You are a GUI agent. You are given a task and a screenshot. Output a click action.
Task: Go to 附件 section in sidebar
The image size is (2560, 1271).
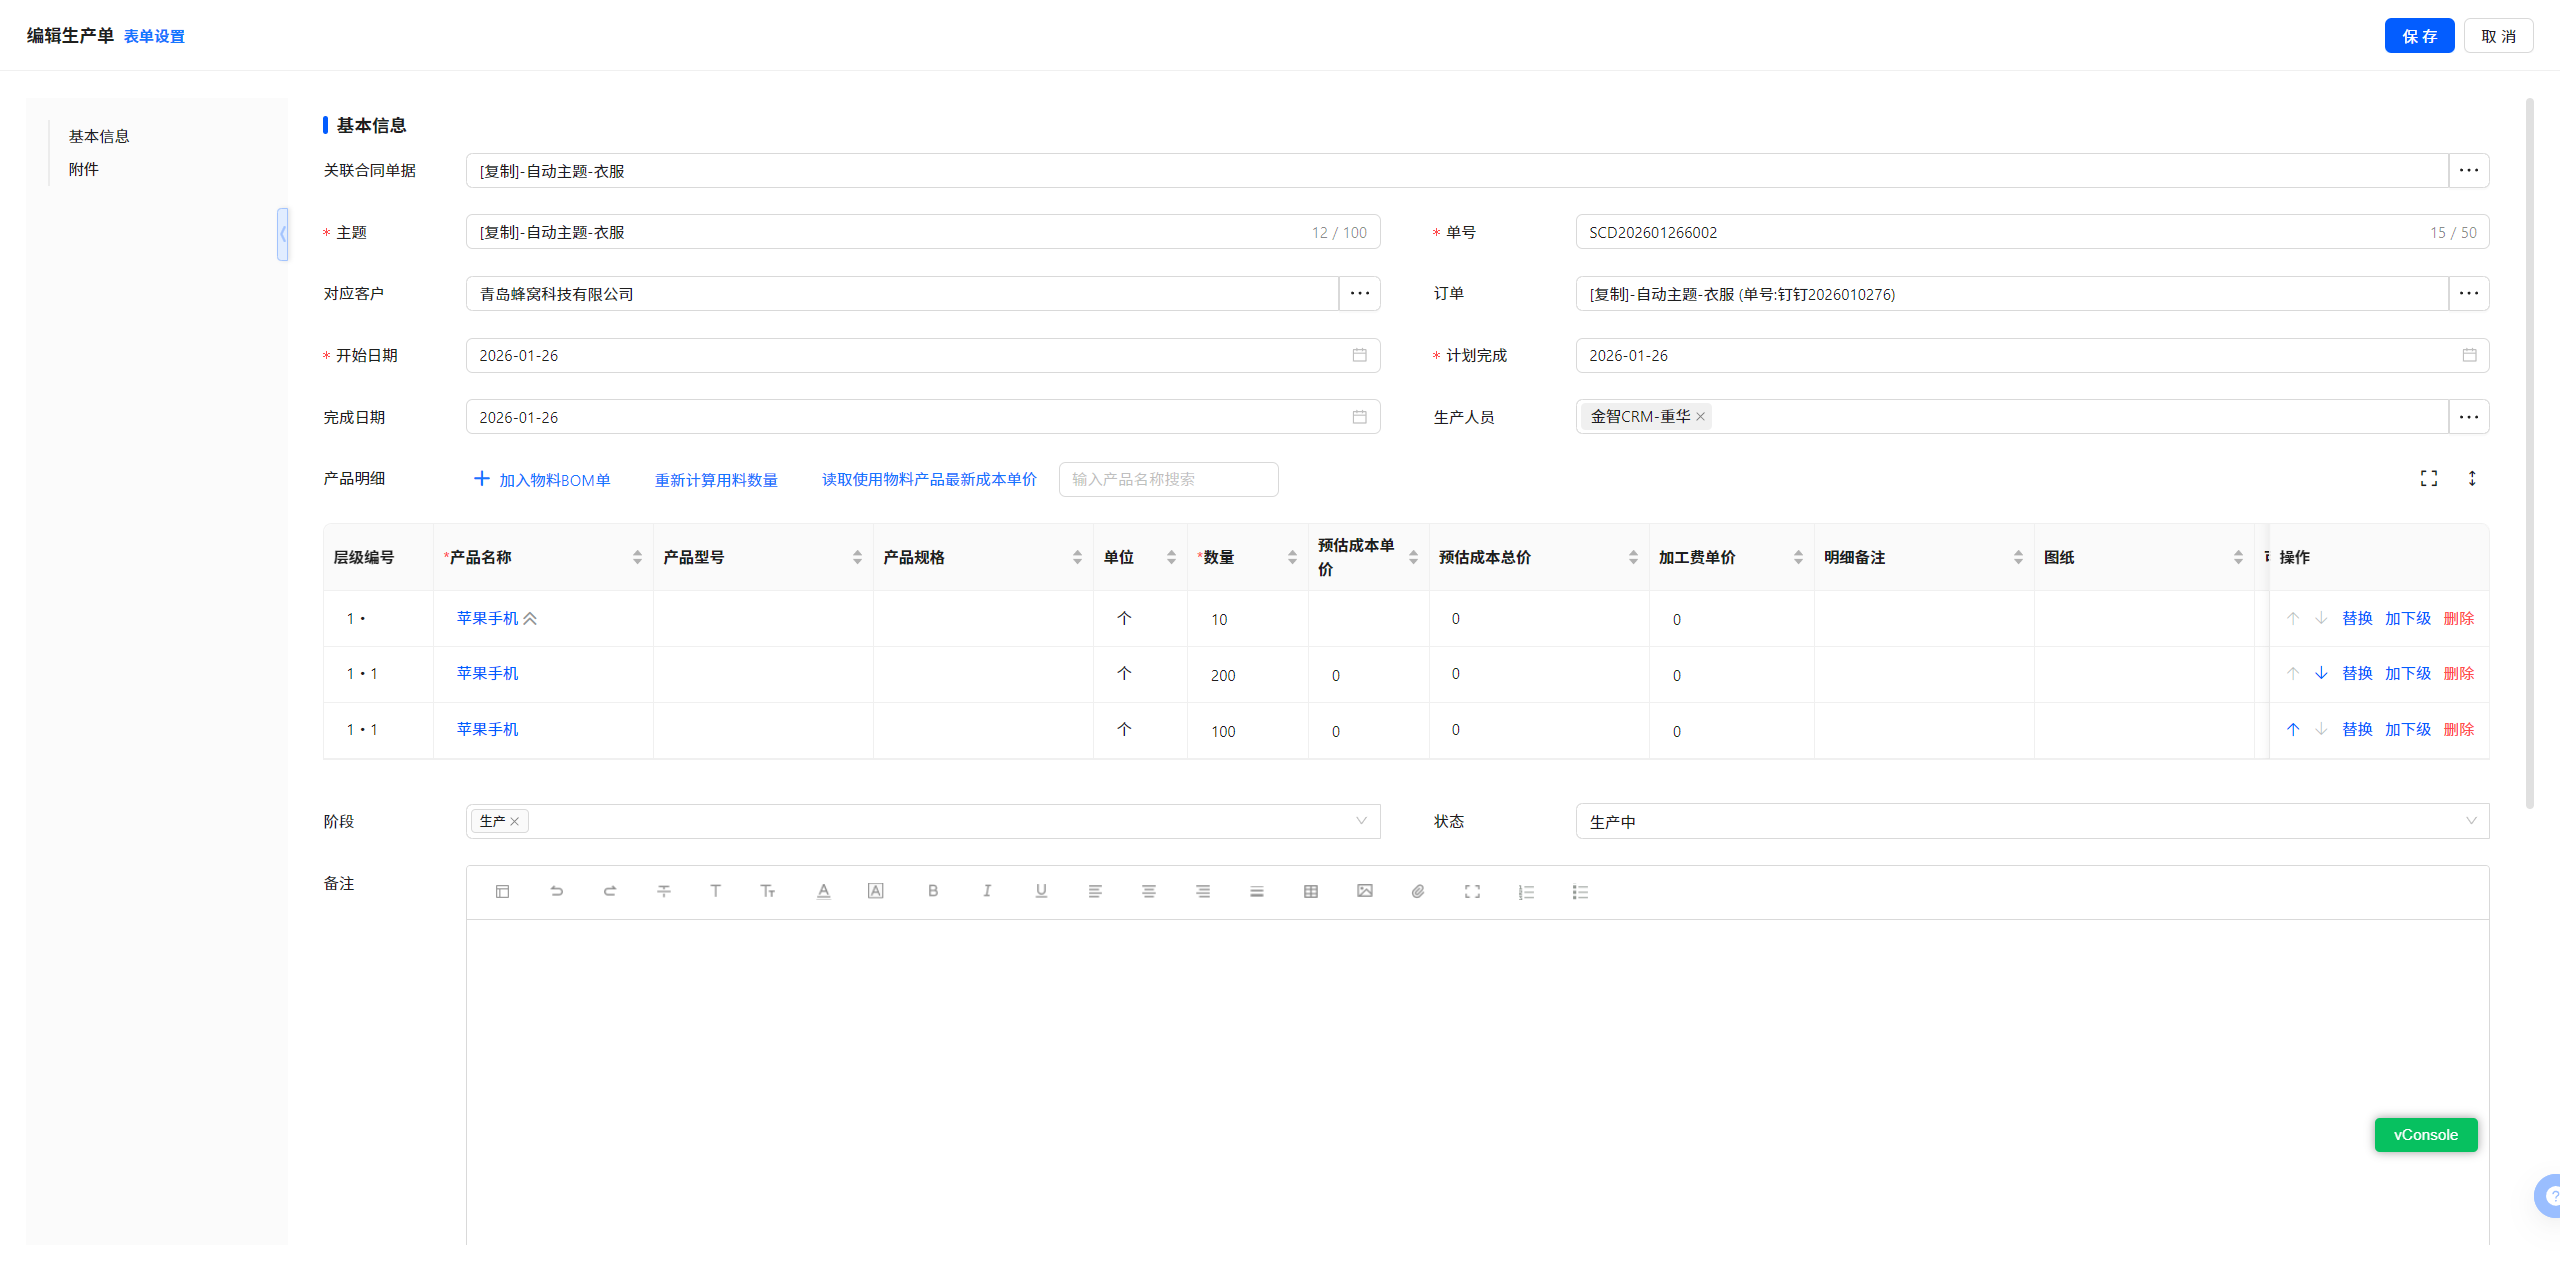point(84,170)
